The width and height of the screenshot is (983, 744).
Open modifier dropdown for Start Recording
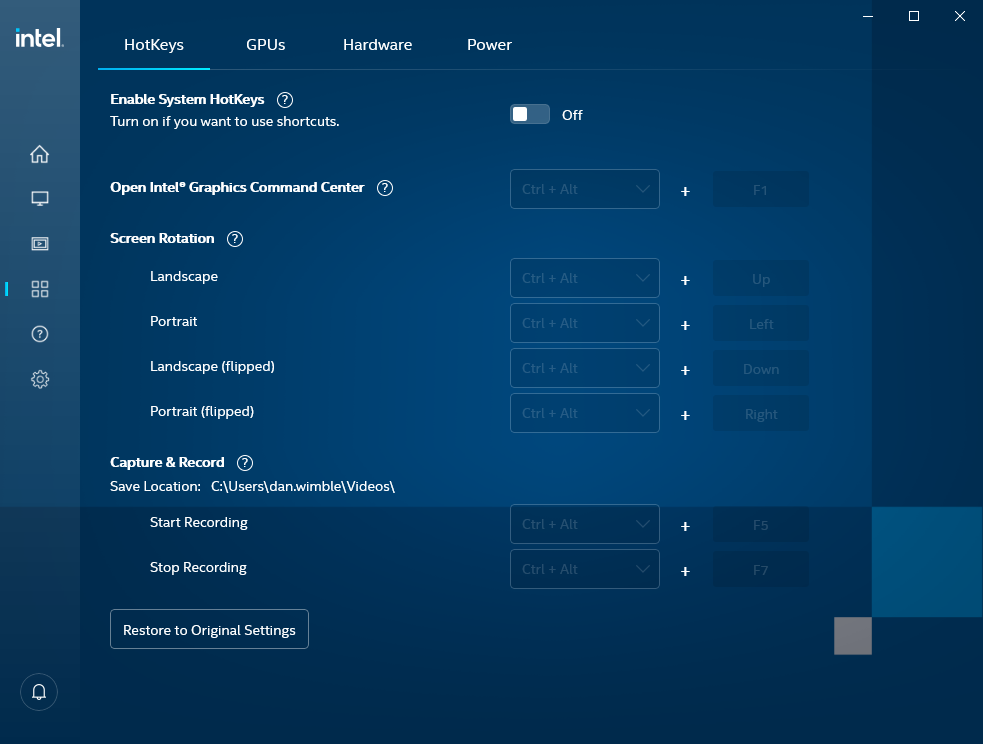pos(585,524)
